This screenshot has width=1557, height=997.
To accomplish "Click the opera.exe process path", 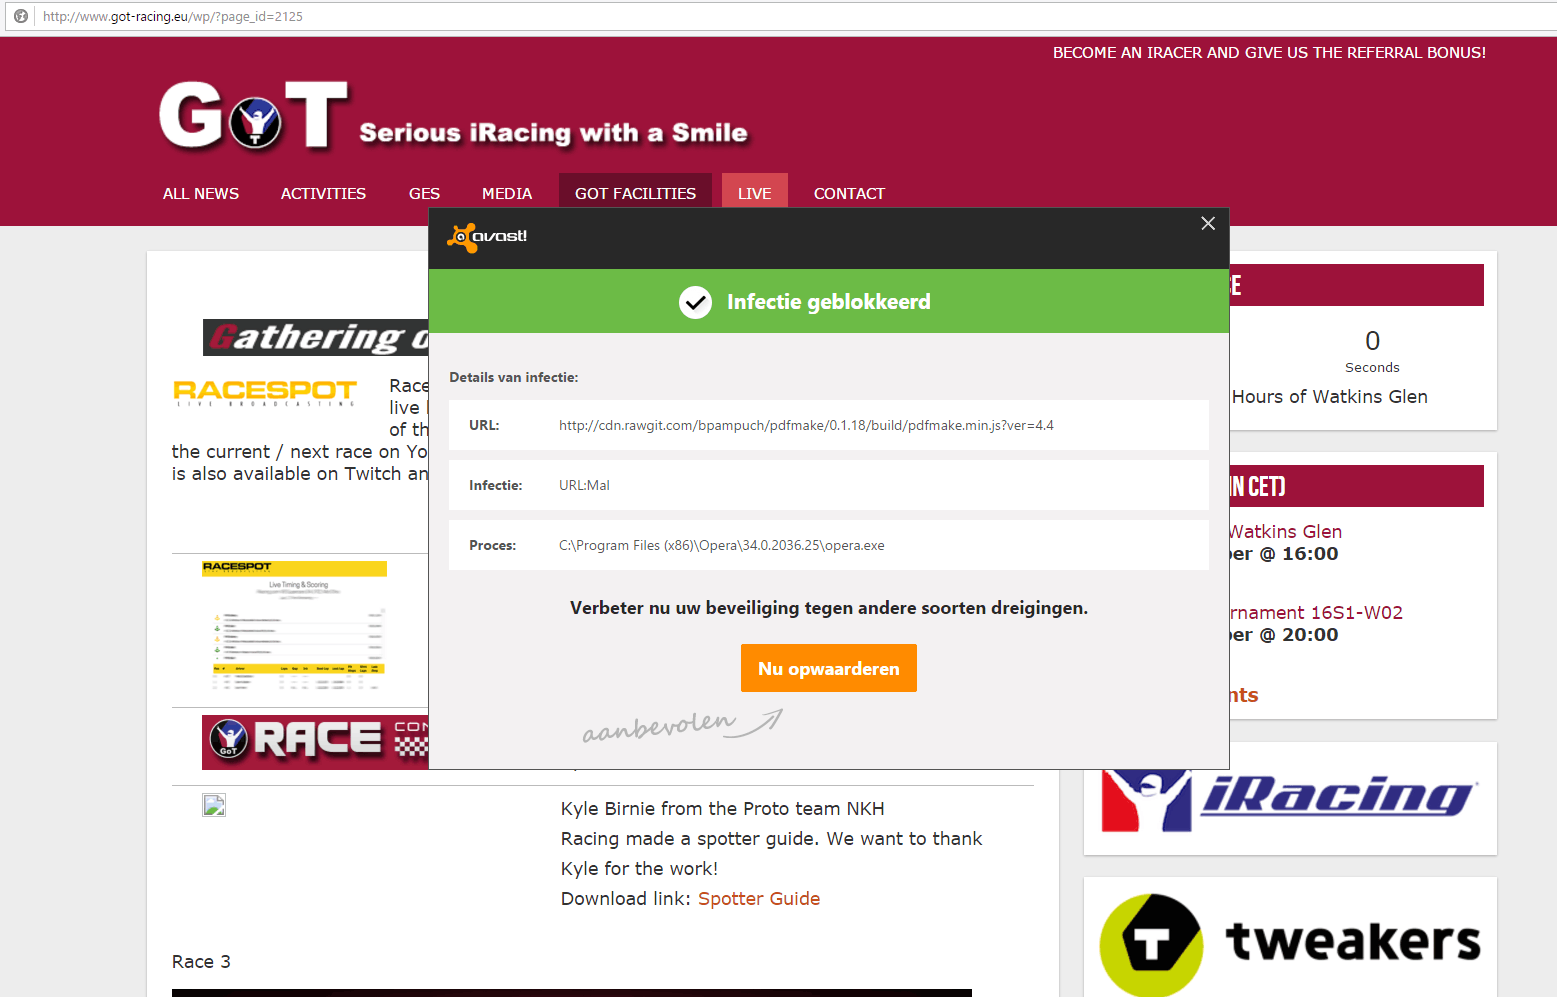I will [x=721, y=546].
